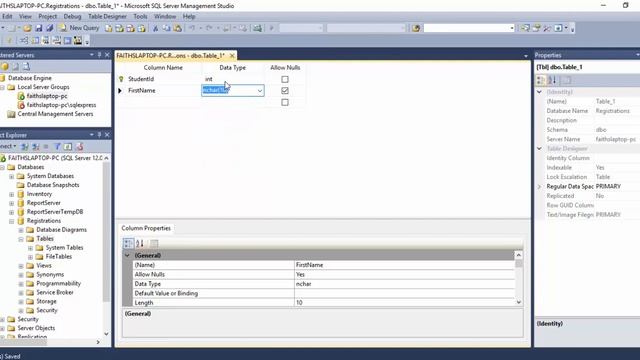The height and width of the screenshot is (360, 640).
Task: Start a New Query from the toolbar
Action: [x=80, y=28]
